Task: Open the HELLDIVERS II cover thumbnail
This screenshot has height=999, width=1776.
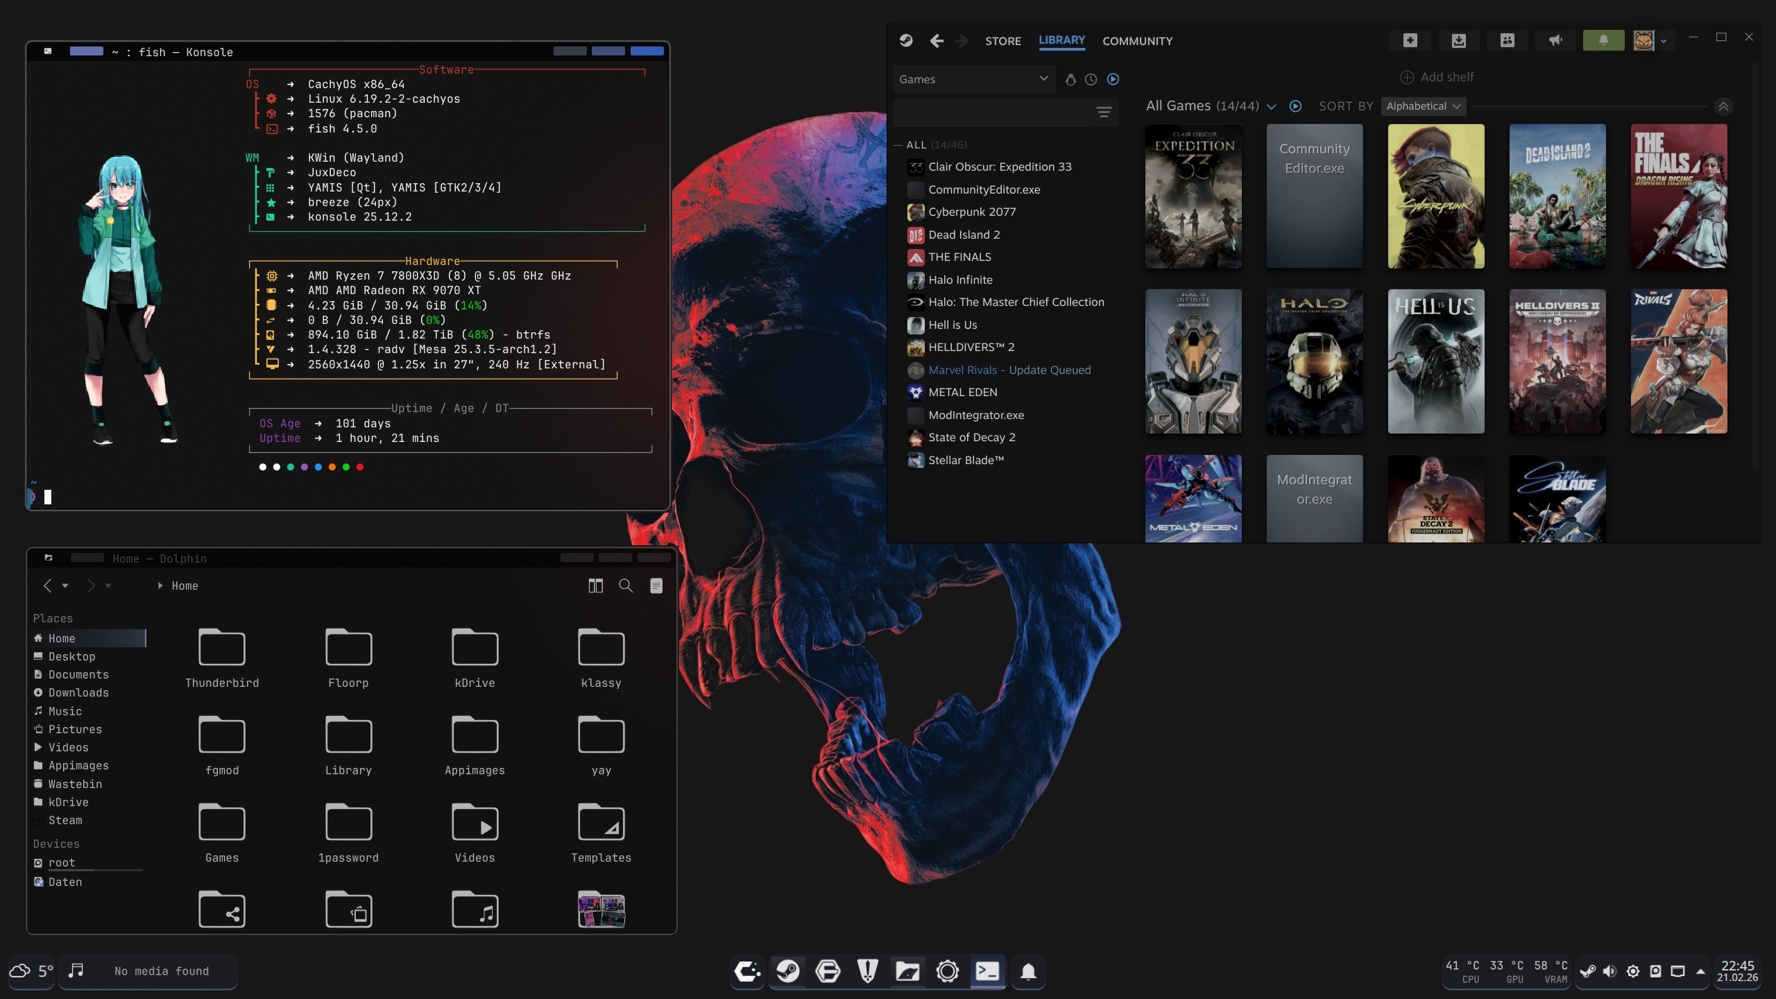Action: 1557,361
